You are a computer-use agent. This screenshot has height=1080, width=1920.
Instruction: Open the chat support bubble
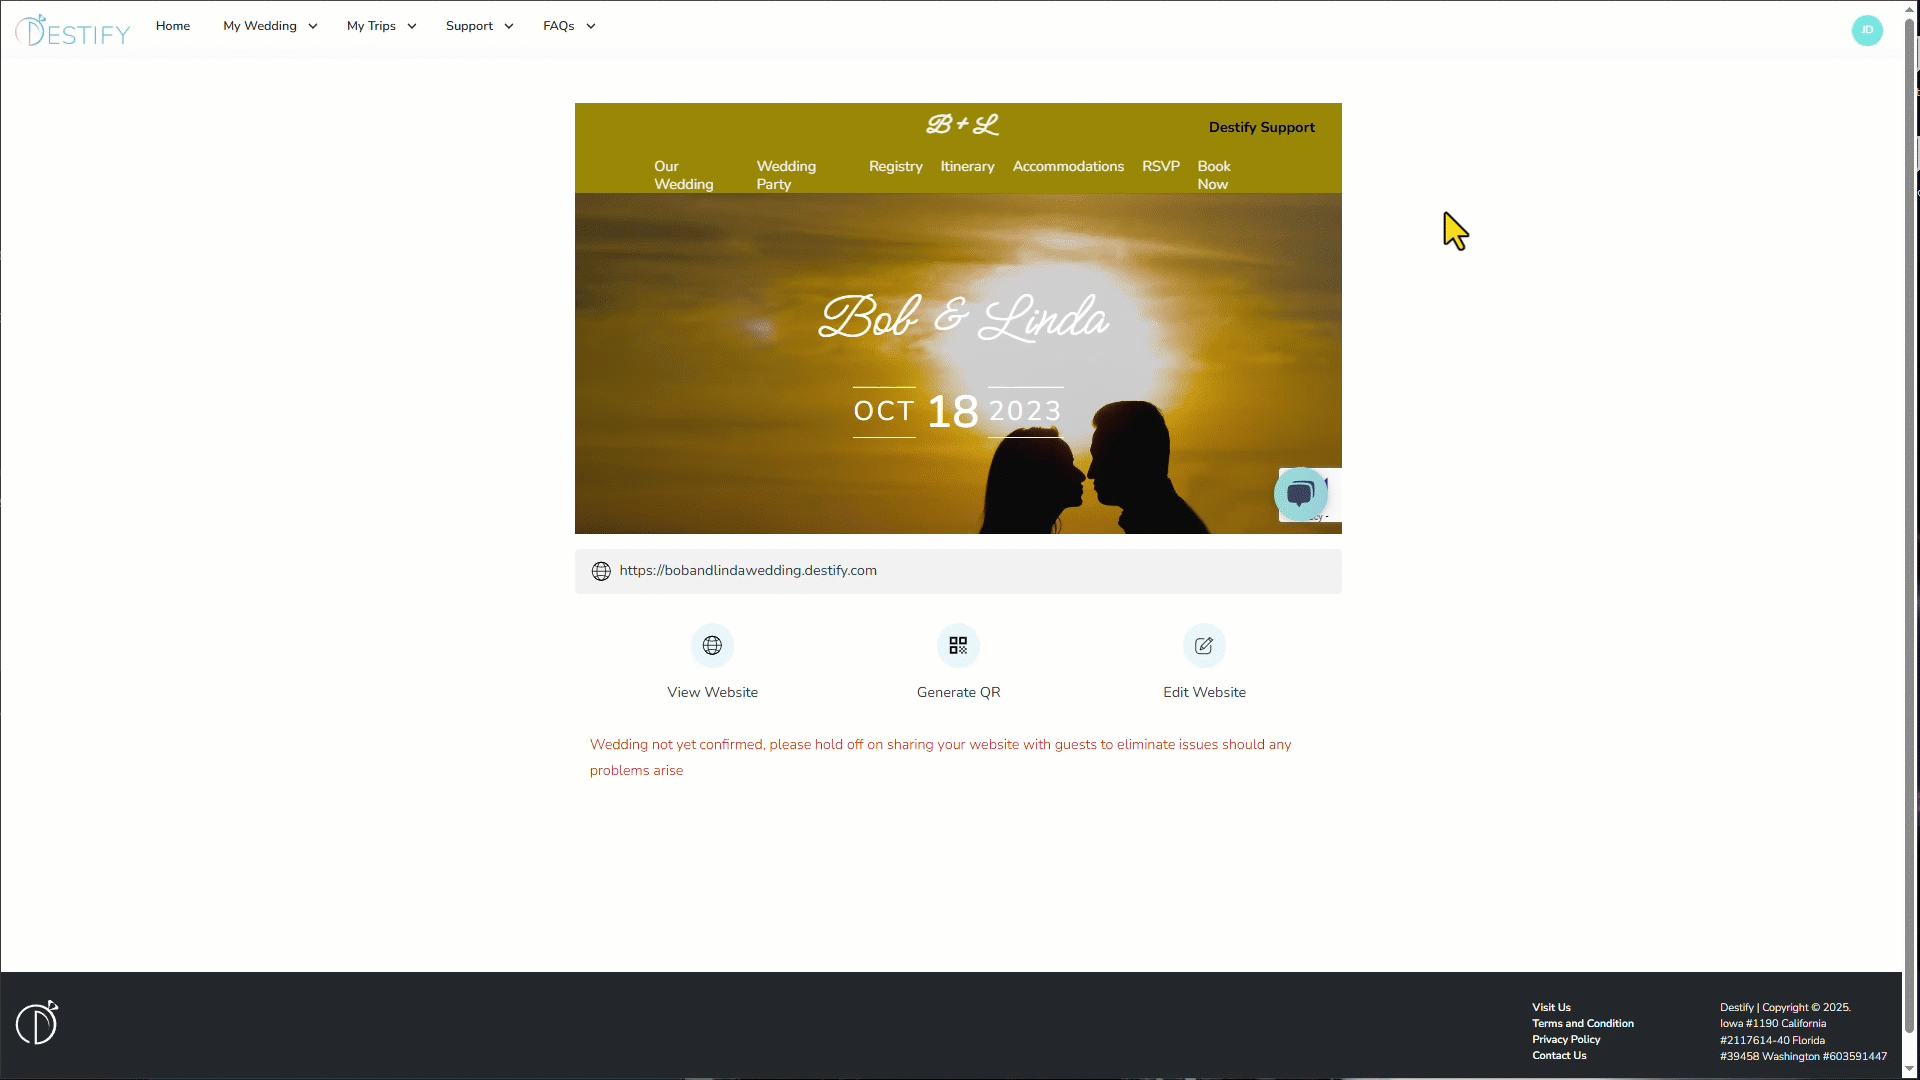tap(1301, 494)
